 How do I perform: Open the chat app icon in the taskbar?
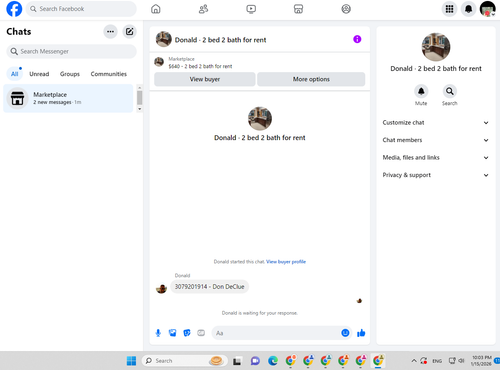(255, 361)
